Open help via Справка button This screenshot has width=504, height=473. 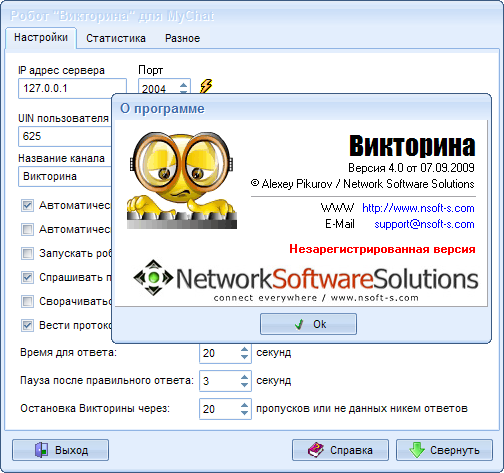340,450
